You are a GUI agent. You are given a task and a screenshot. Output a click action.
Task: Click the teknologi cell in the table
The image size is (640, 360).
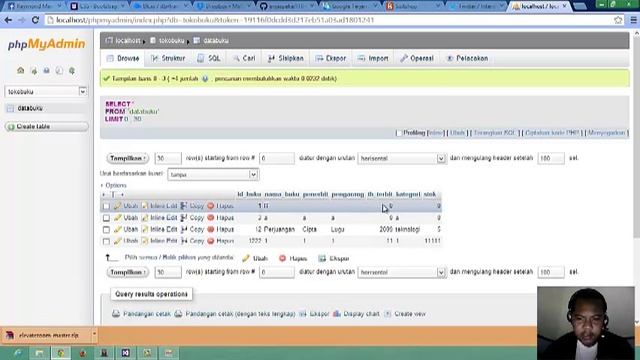pyautogui.click(x=407, y=229)
